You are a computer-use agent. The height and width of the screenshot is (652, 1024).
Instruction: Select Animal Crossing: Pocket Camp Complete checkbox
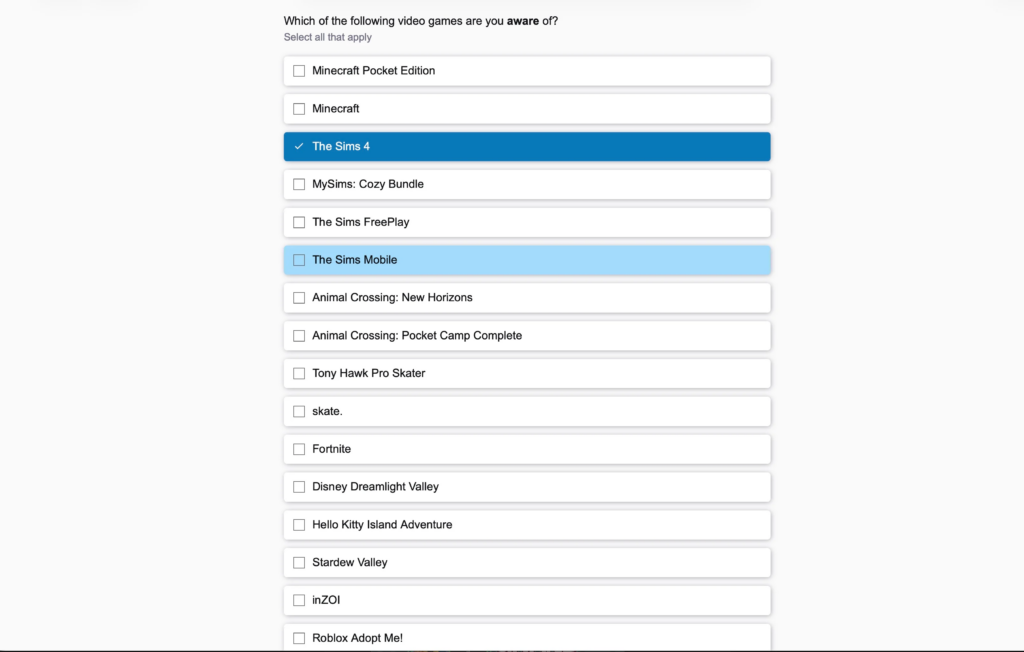click(x=299, y=336)
